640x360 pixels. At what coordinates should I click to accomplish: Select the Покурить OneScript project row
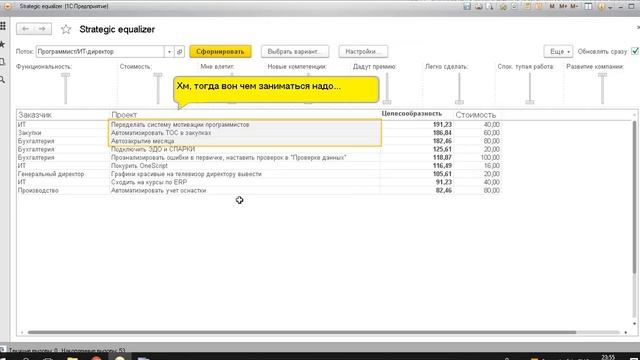[x=259, y=166]
